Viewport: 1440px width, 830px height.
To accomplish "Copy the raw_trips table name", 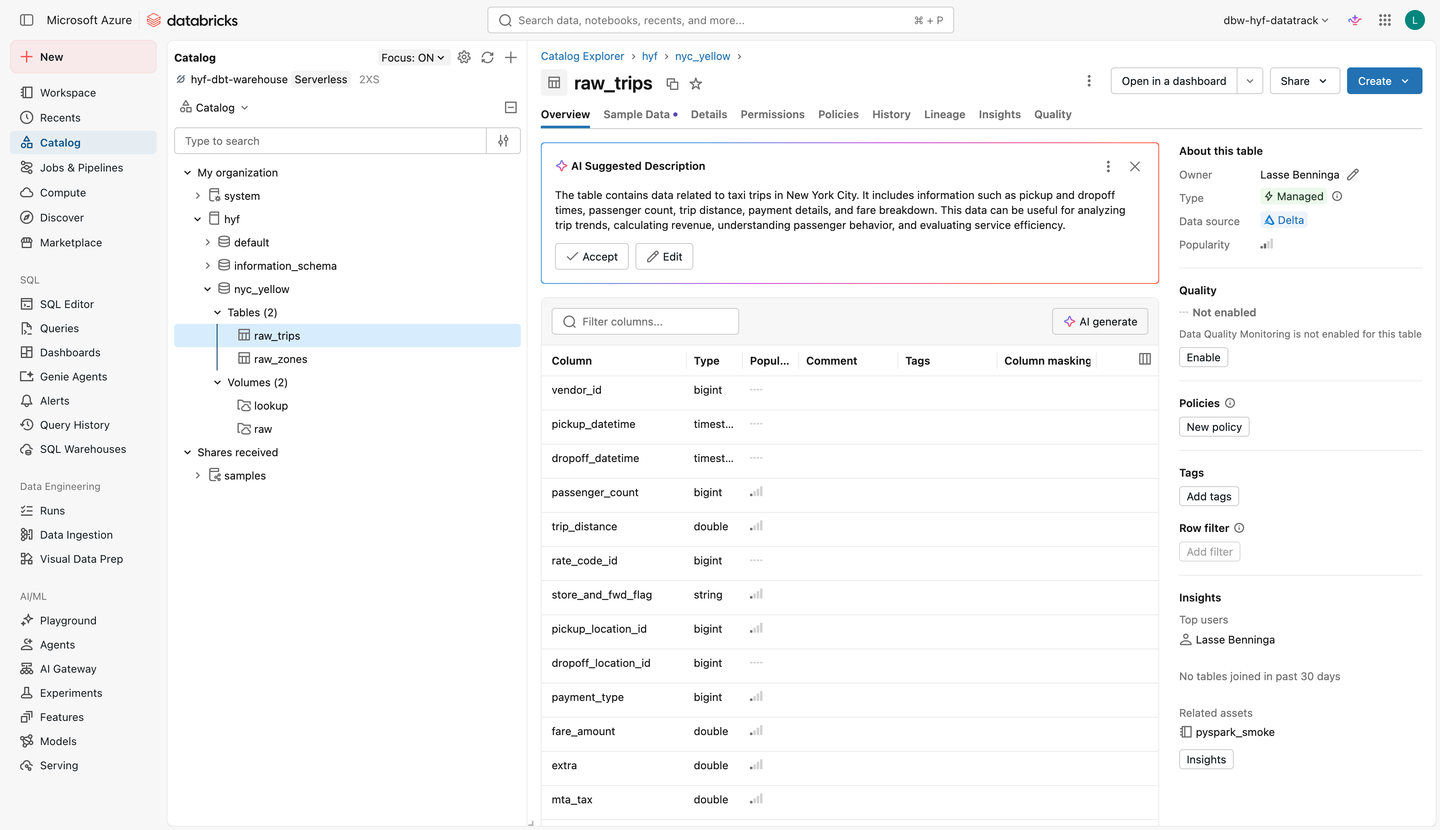I will (672, 84).
